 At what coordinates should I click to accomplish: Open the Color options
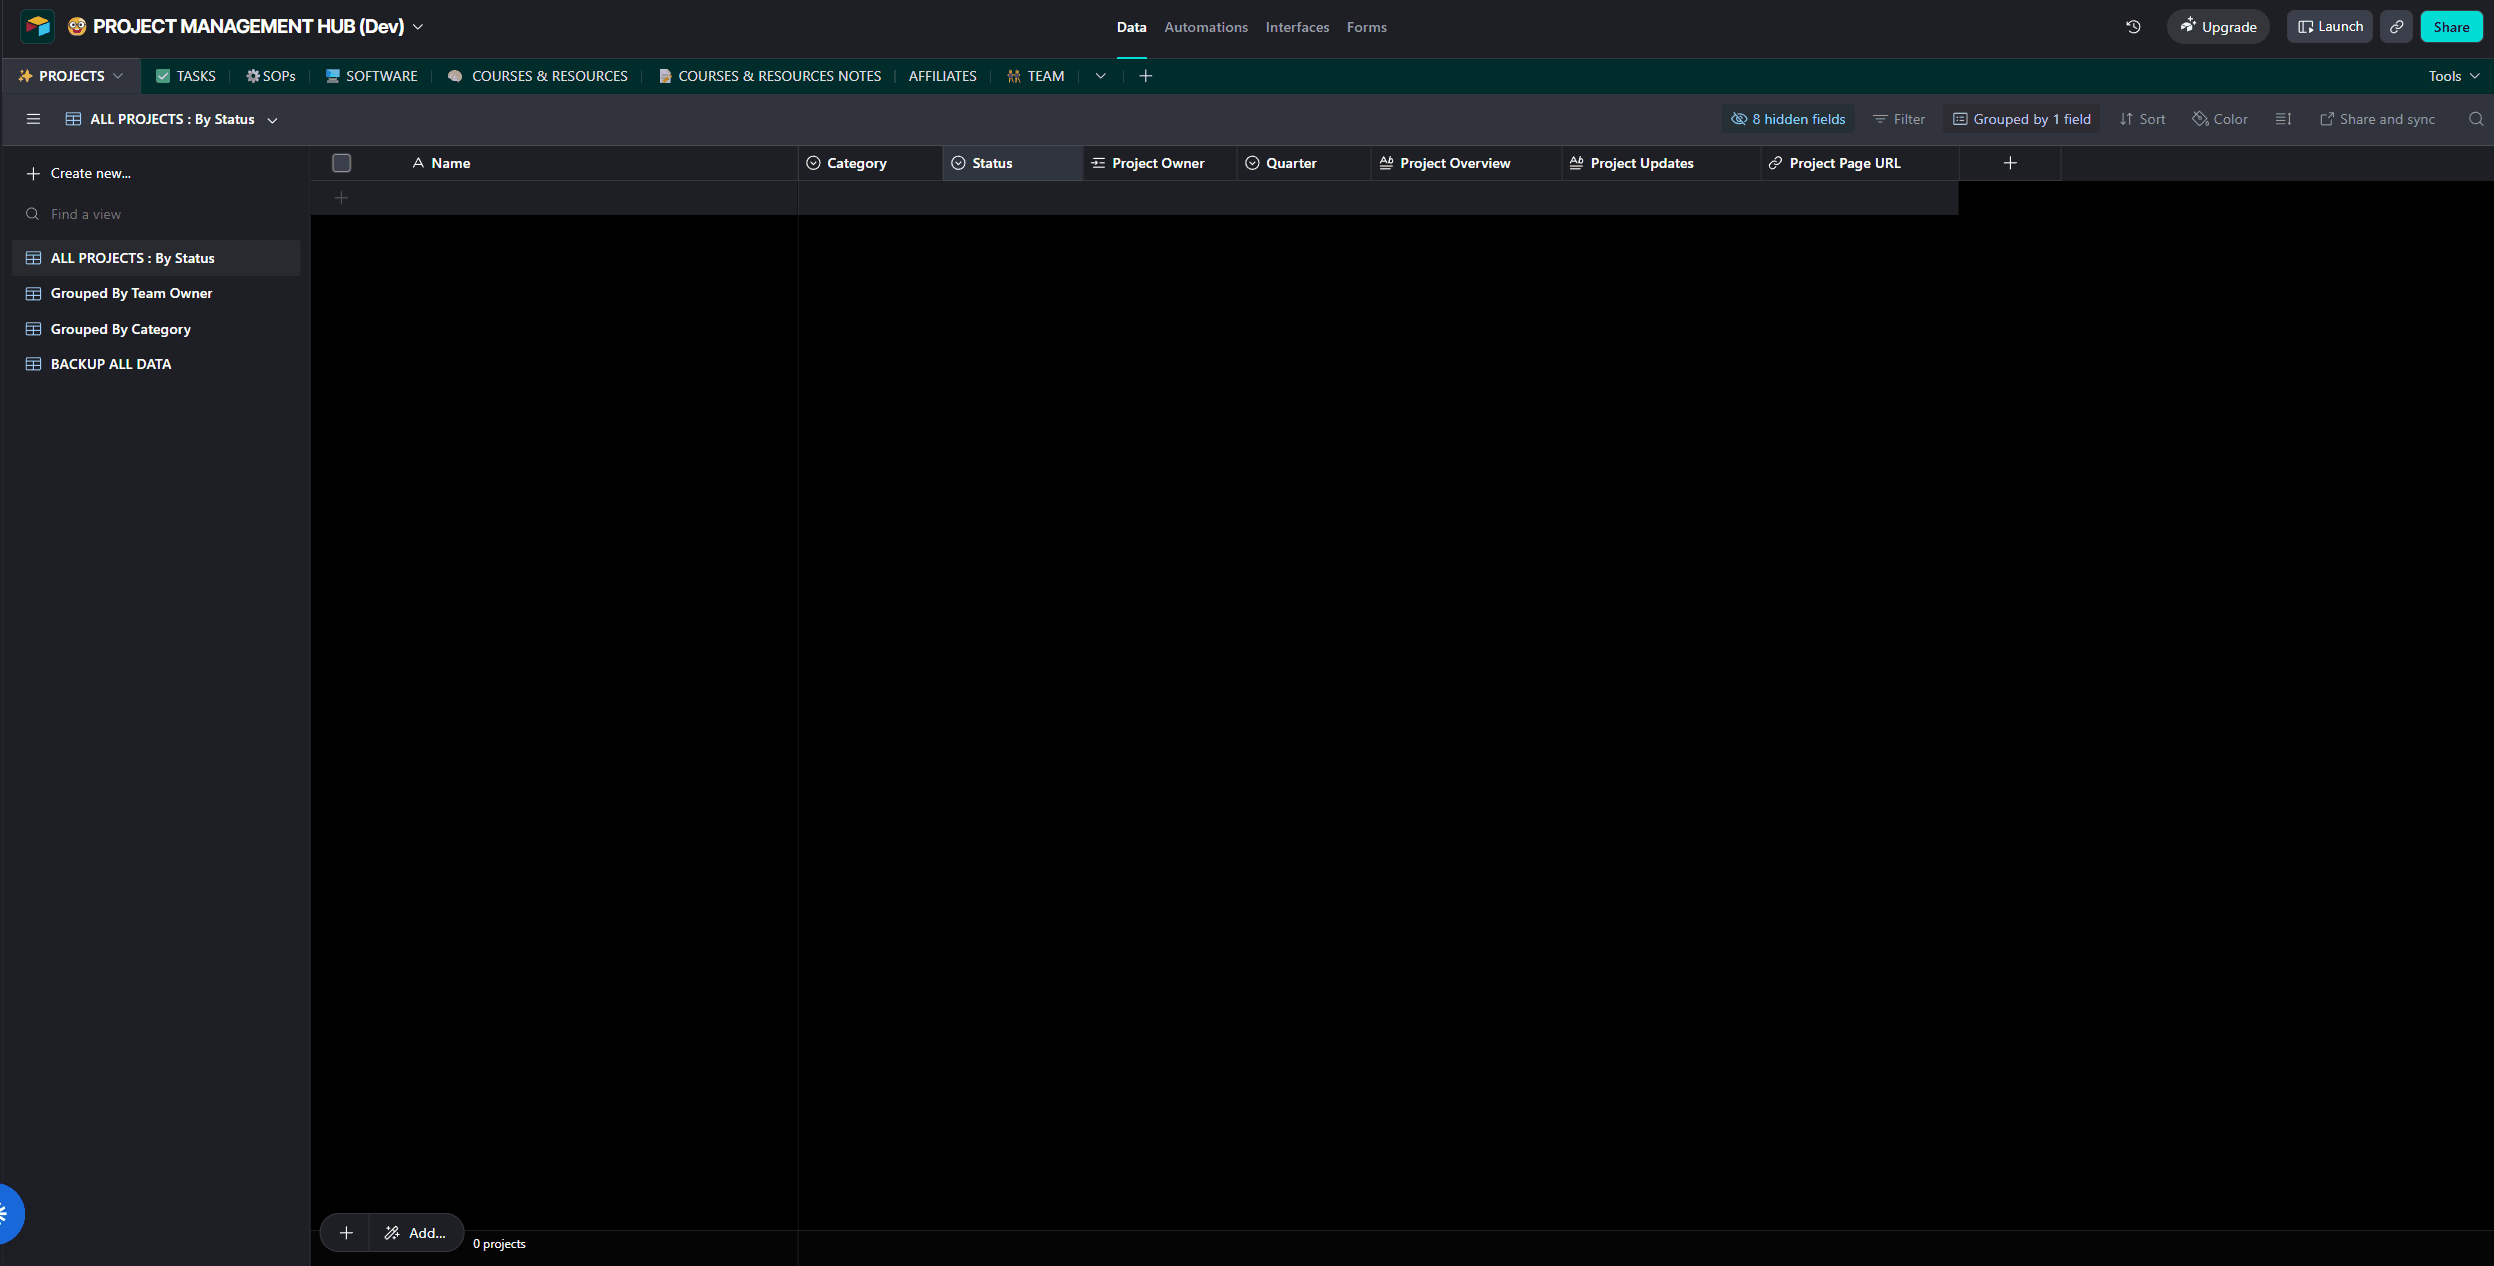[2220, 119]
